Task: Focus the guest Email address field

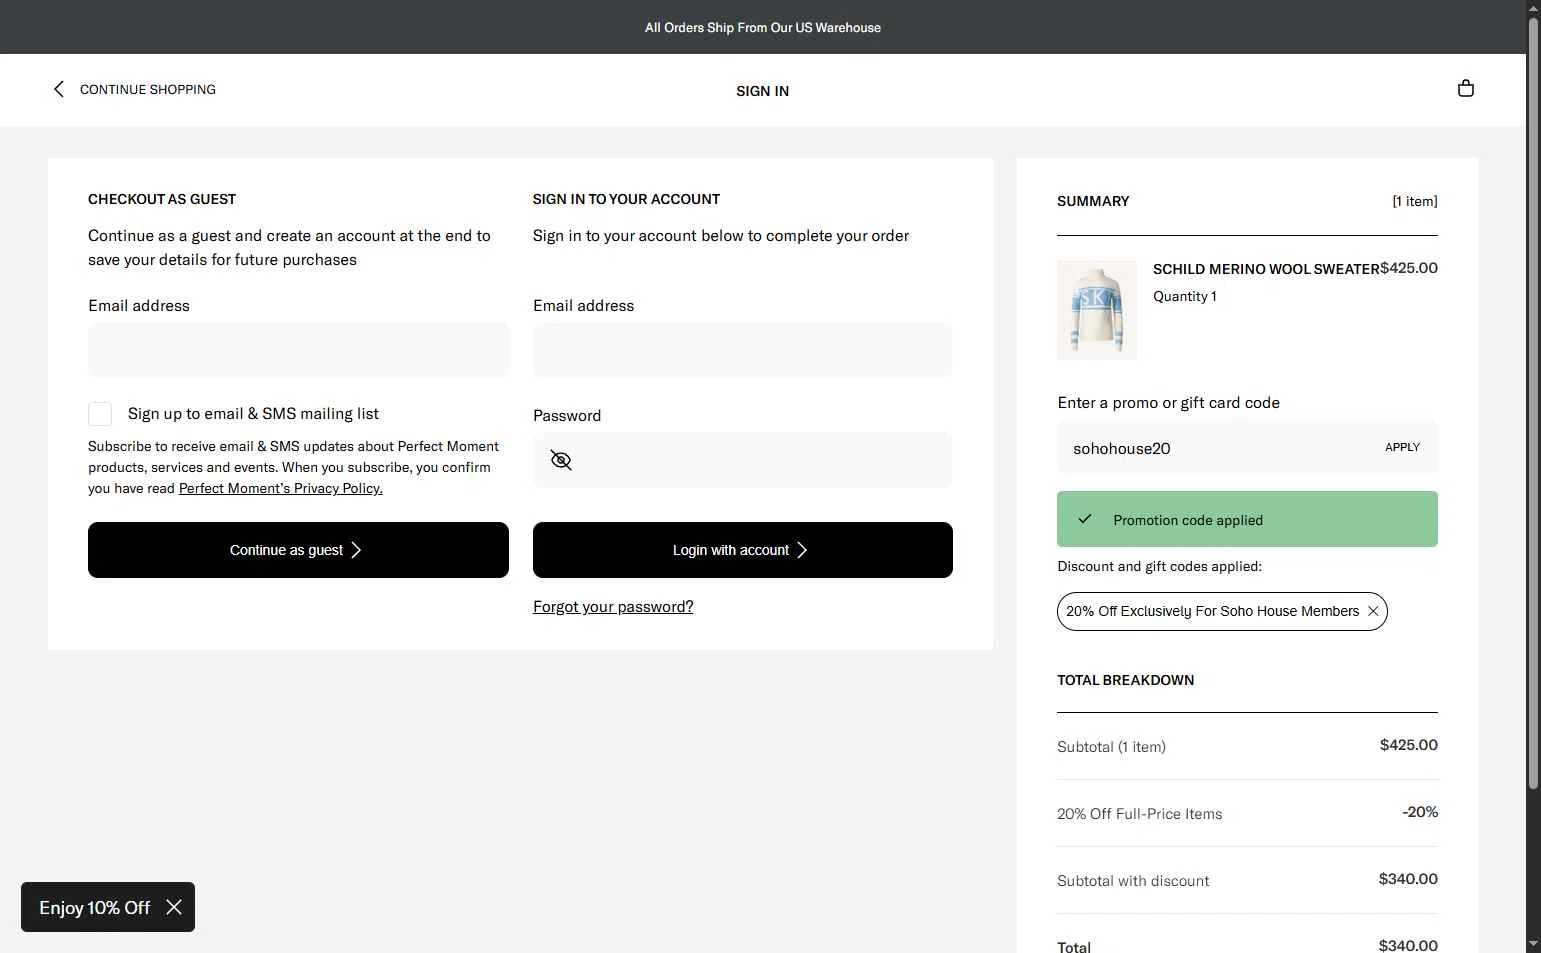Action: 298,350
